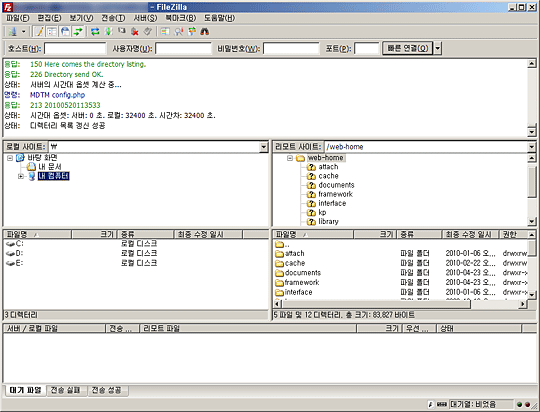Select attach folder in remote tree
This screenshot has width=540, height=412.
pos(328,167)
